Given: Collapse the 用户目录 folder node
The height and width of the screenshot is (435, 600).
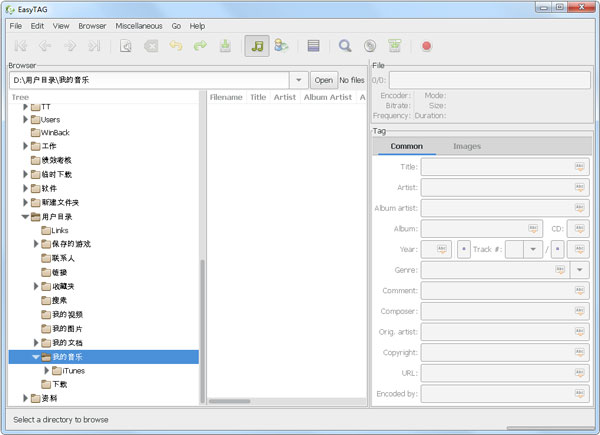Looking at the screenshot, I should point(25,217).
